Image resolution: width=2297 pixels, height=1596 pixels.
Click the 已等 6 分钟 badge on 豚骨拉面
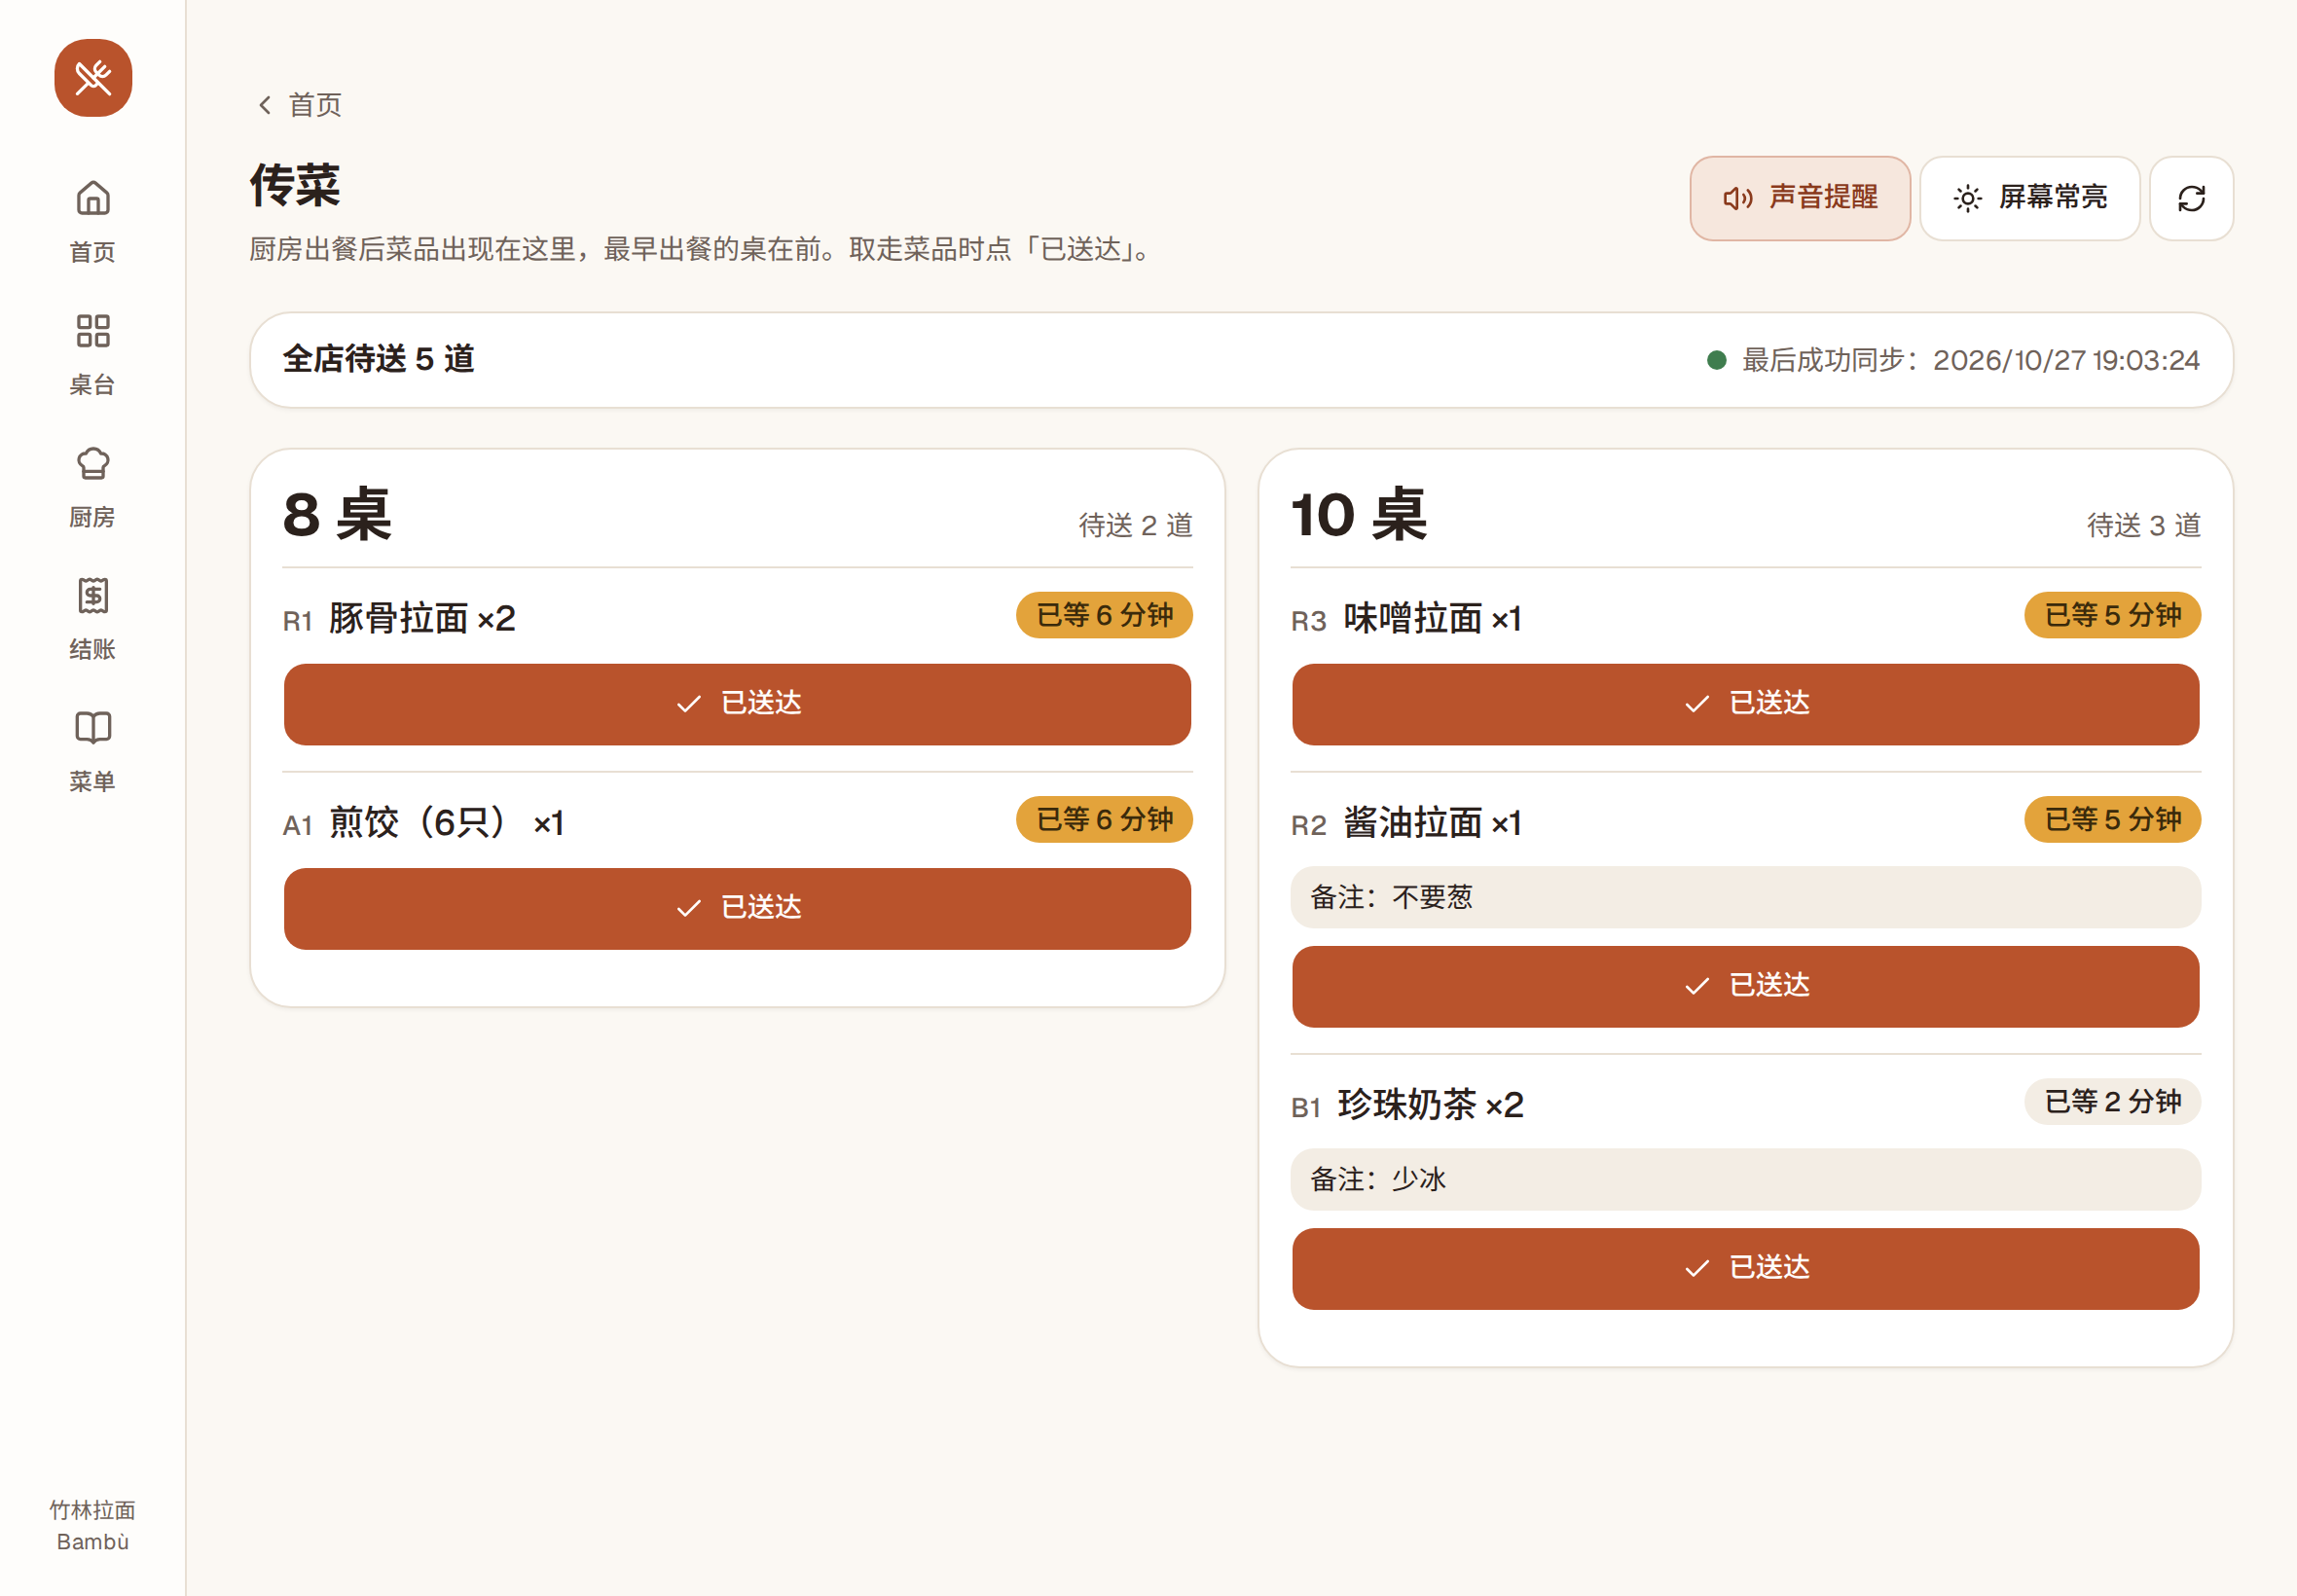pyautogui.click(x=1104, y=615)
